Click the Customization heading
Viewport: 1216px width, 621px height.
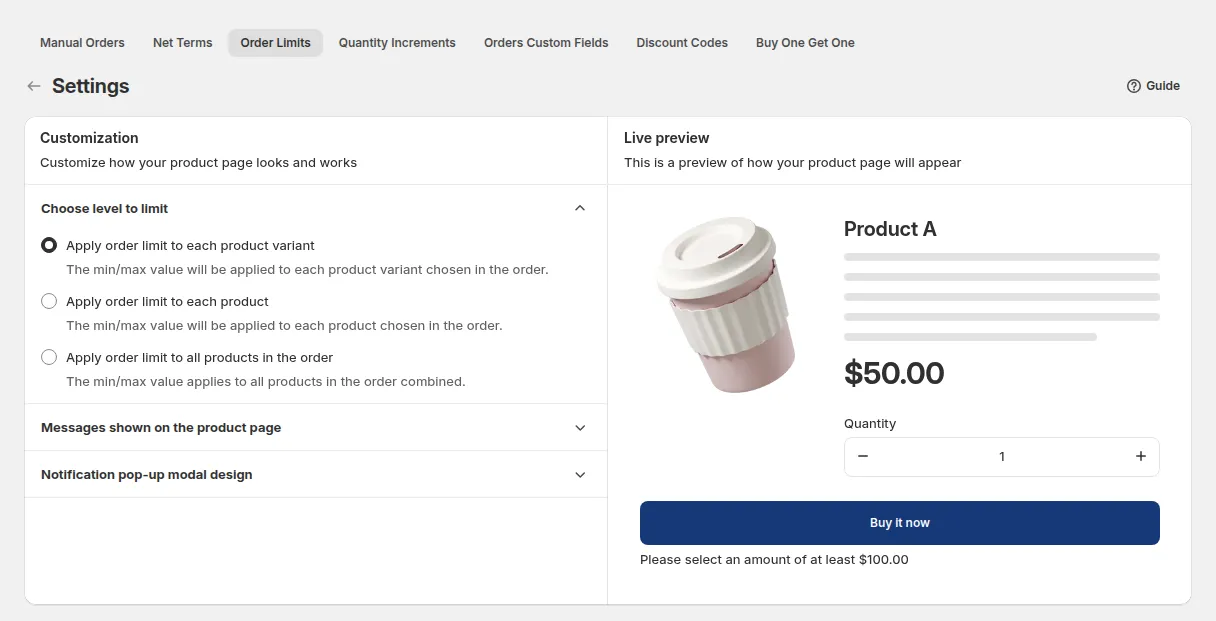click(x=89, y=138)
